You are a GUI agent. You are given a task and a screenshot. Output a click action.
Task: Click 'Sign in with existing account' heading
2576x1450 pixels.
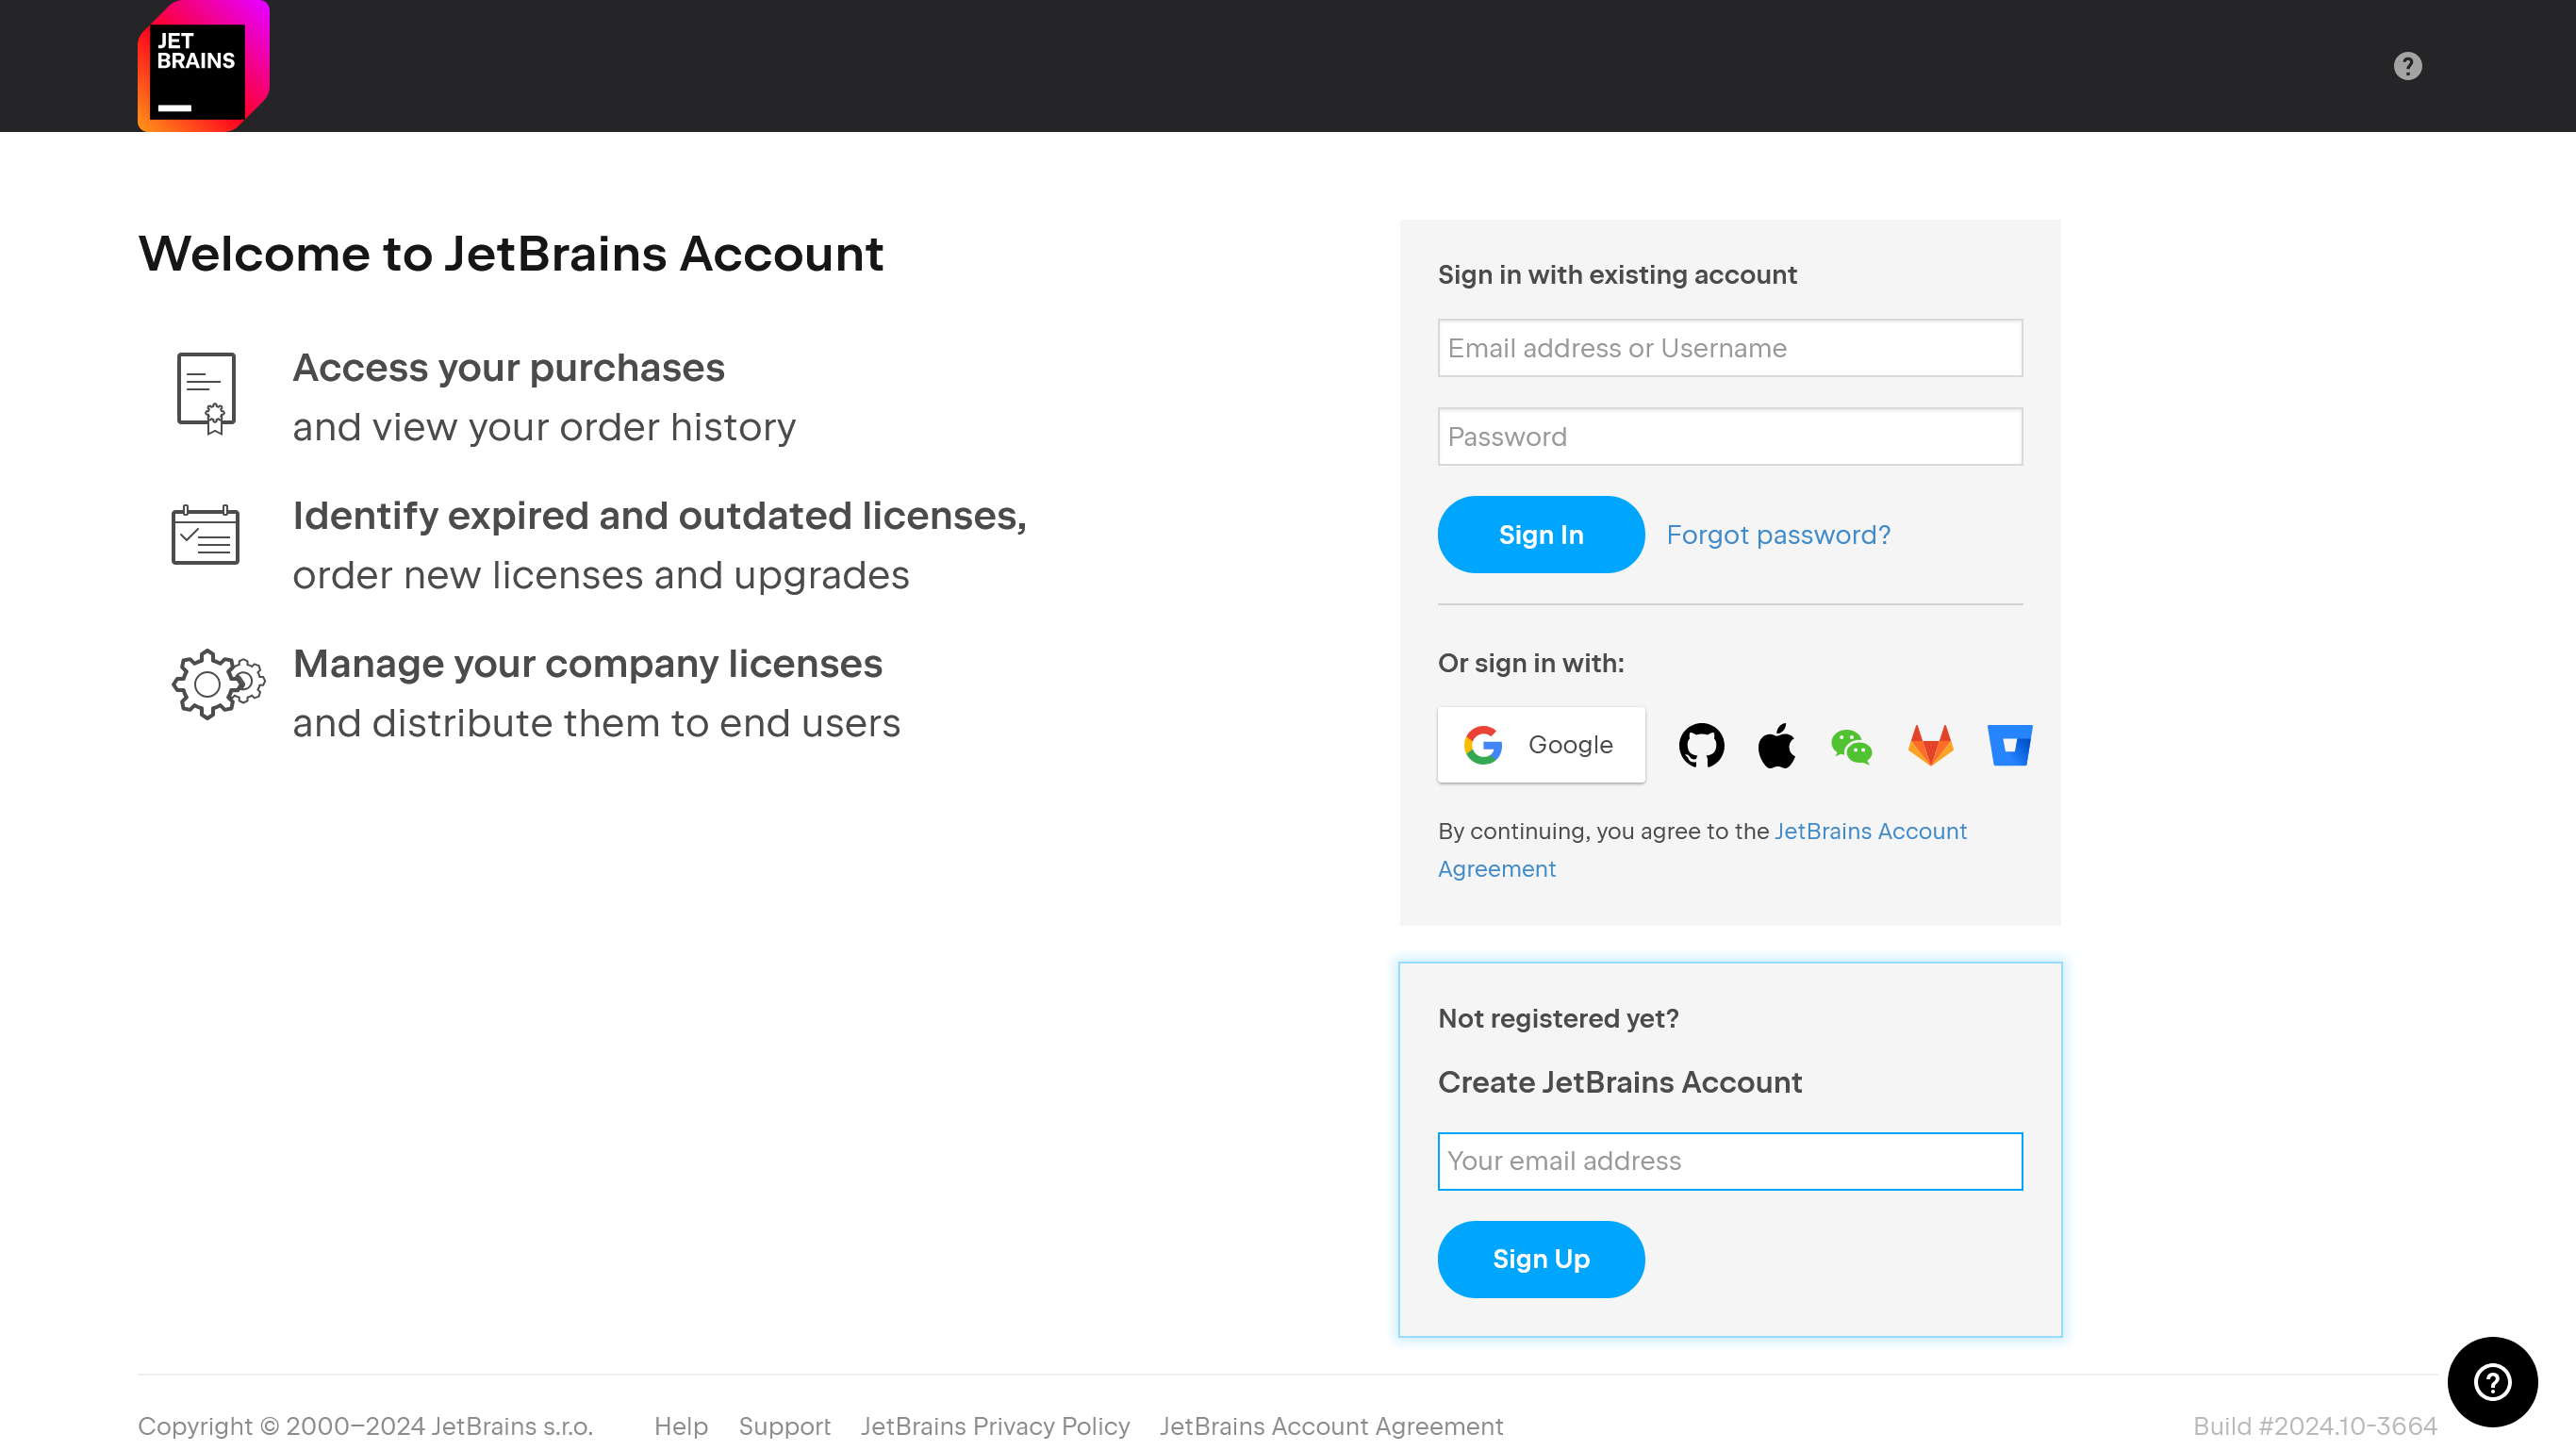[x=1617, y=275]
